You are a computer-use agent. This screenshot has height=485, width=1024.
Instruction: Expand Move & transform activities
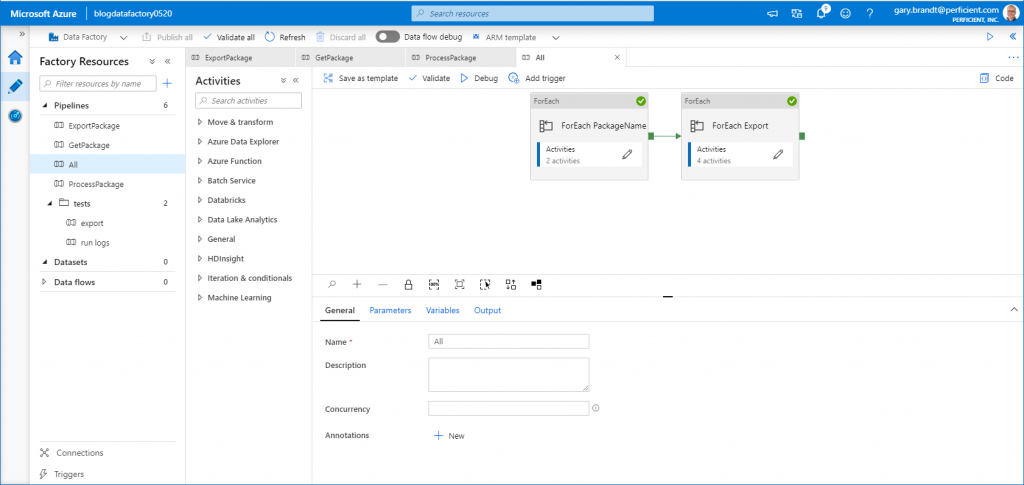(x=200, y=122)
